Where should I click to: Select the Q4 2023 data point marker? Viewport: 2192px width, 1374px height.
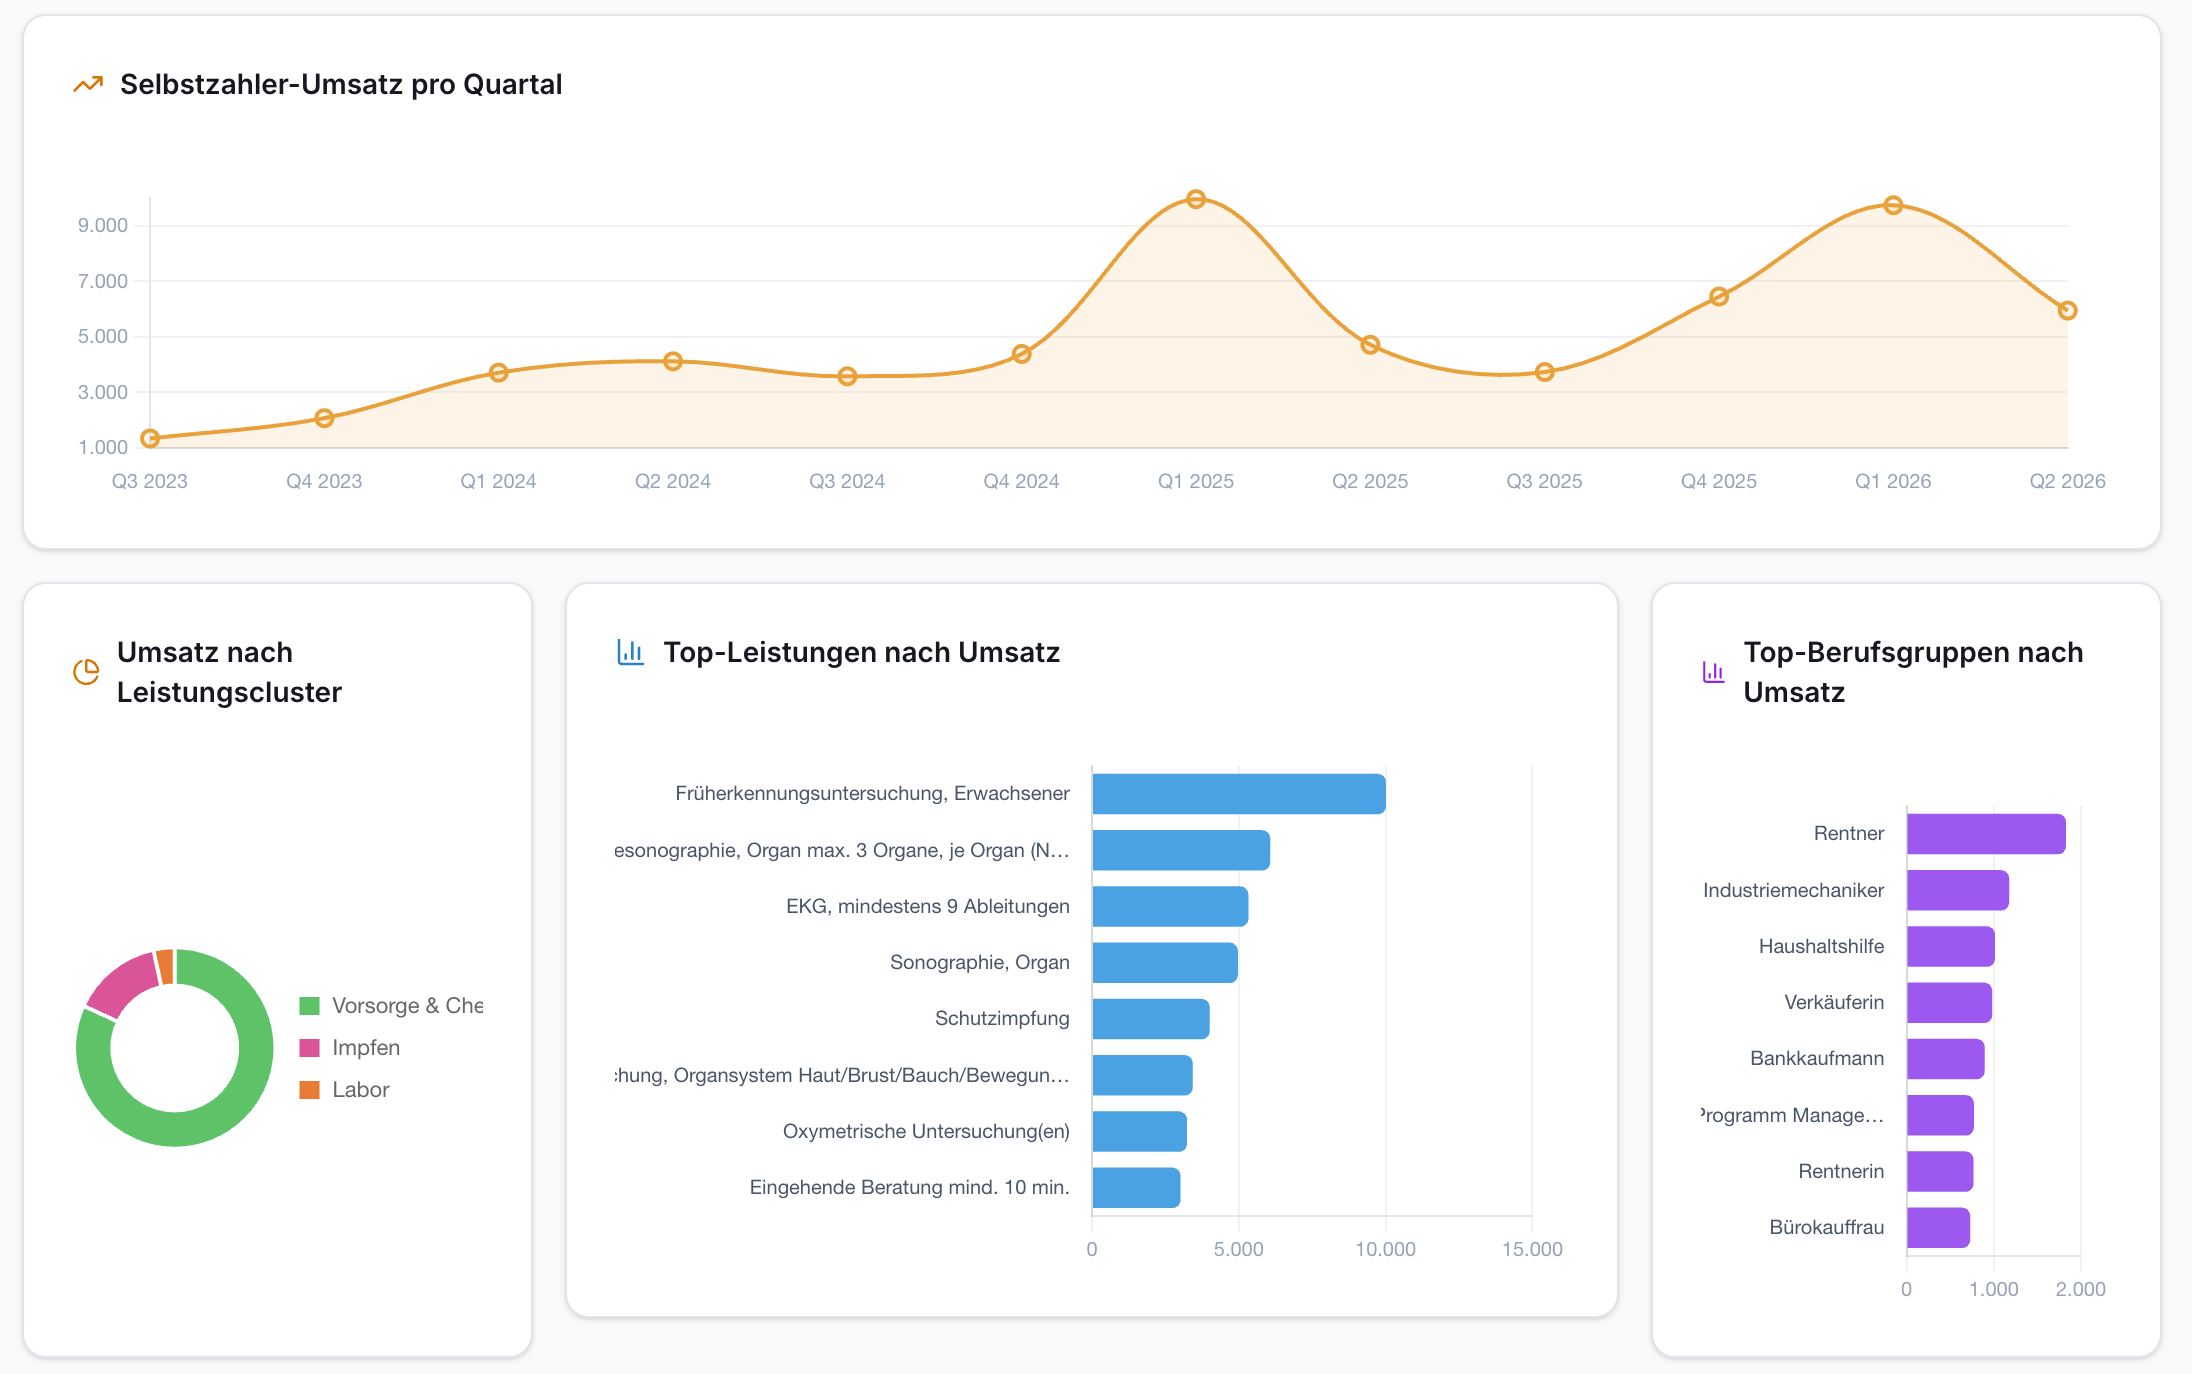(x=324, y=418)
